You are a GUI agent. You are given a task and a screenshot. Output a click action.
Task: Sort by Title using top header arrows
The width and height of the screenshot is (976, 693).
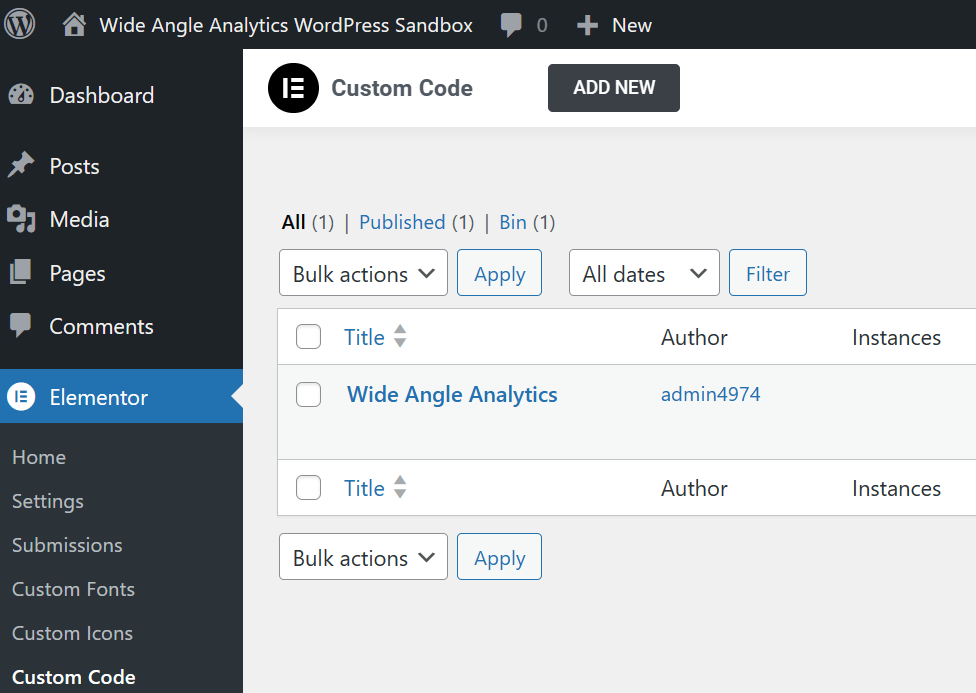pyautogui.click(x=400, y=336)
